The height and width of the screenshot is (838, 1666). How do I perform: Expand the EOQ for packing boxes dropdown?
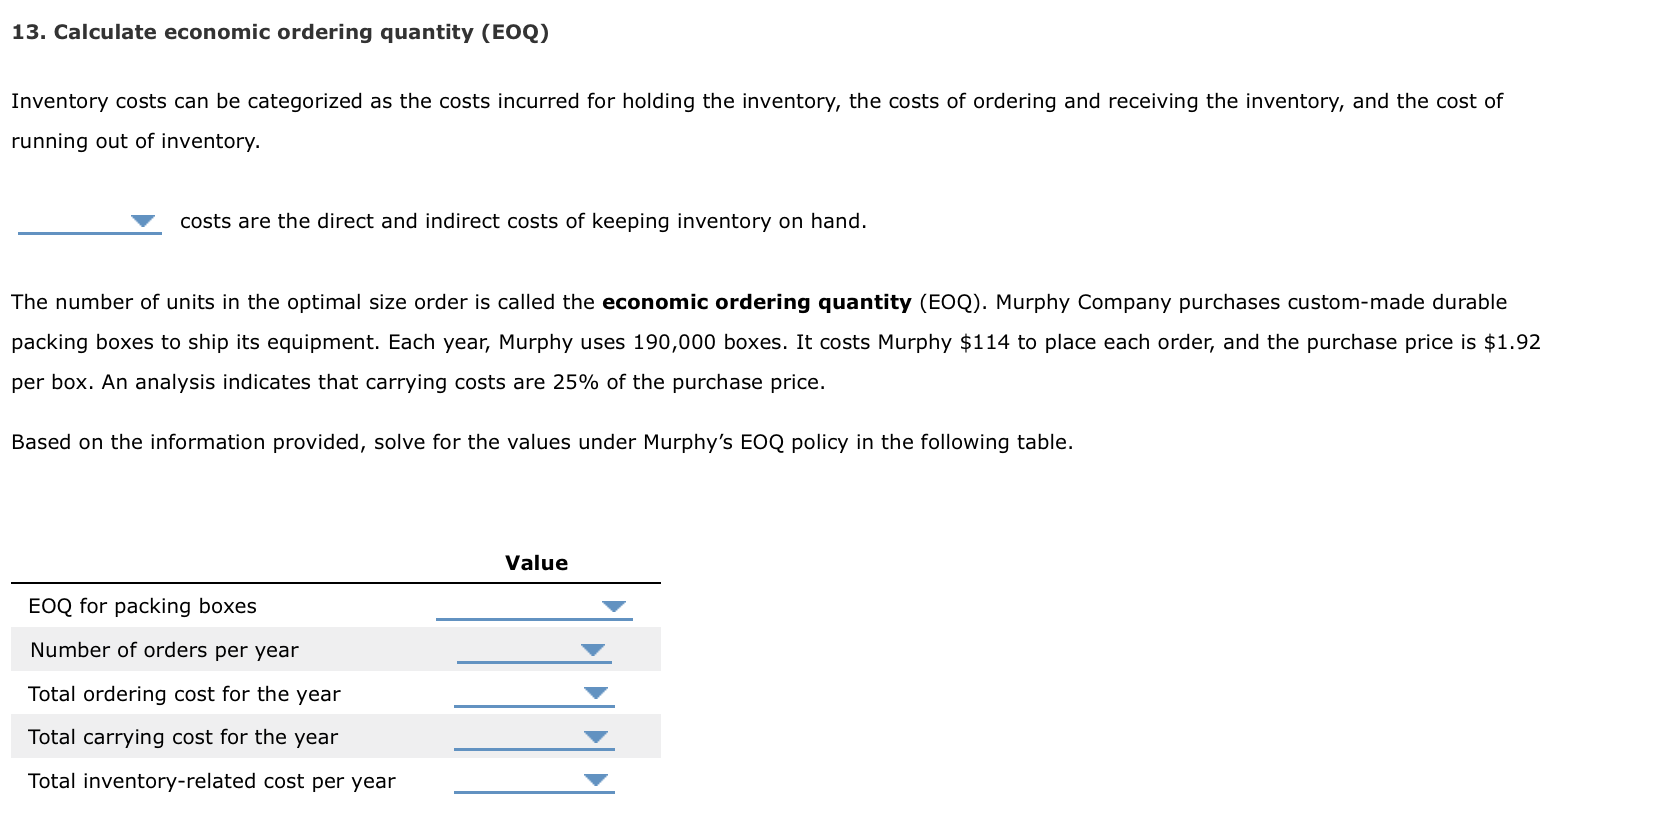tap(614, 604)
